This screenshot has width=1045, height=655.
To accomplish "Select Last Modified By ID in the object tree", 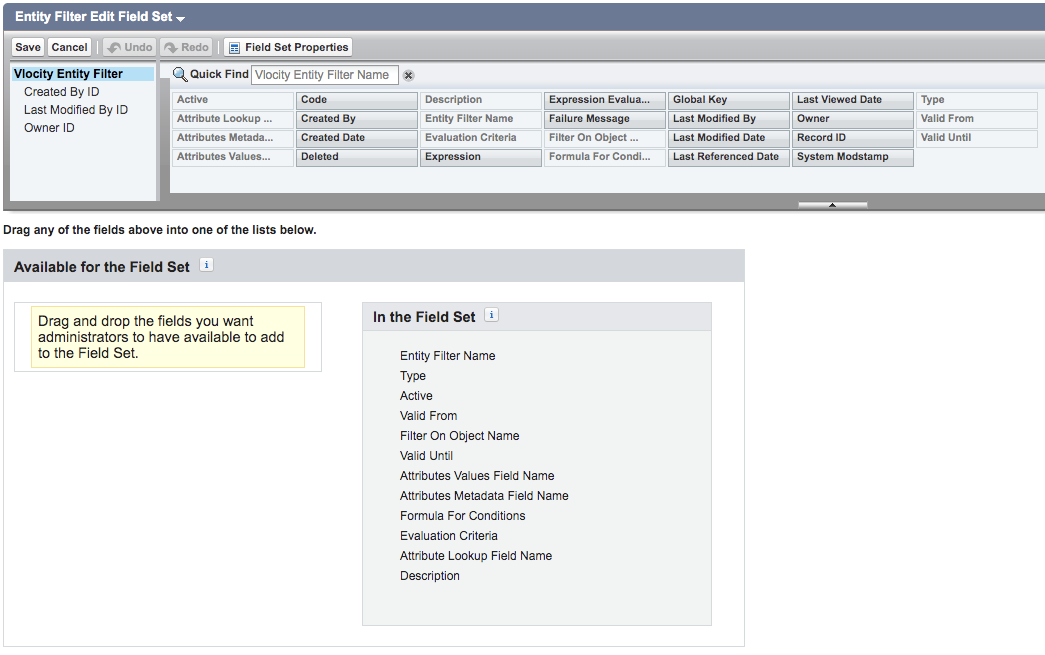I will [x=76, y=110].
